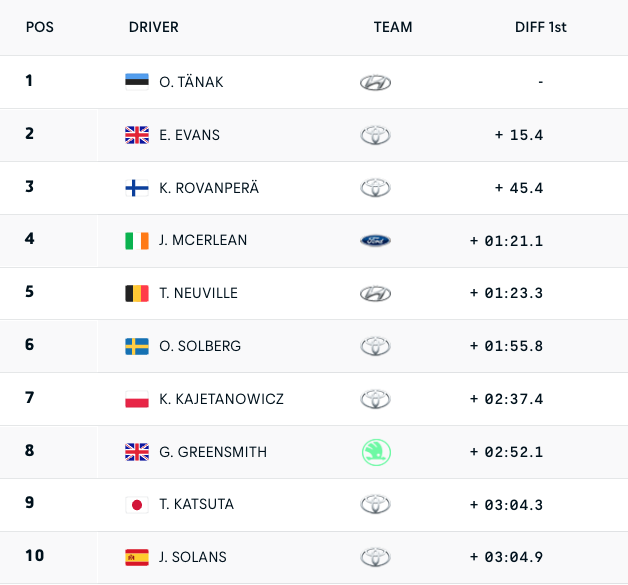
Task: Select driver name K. Kajetanowicz
Action: 221,399
